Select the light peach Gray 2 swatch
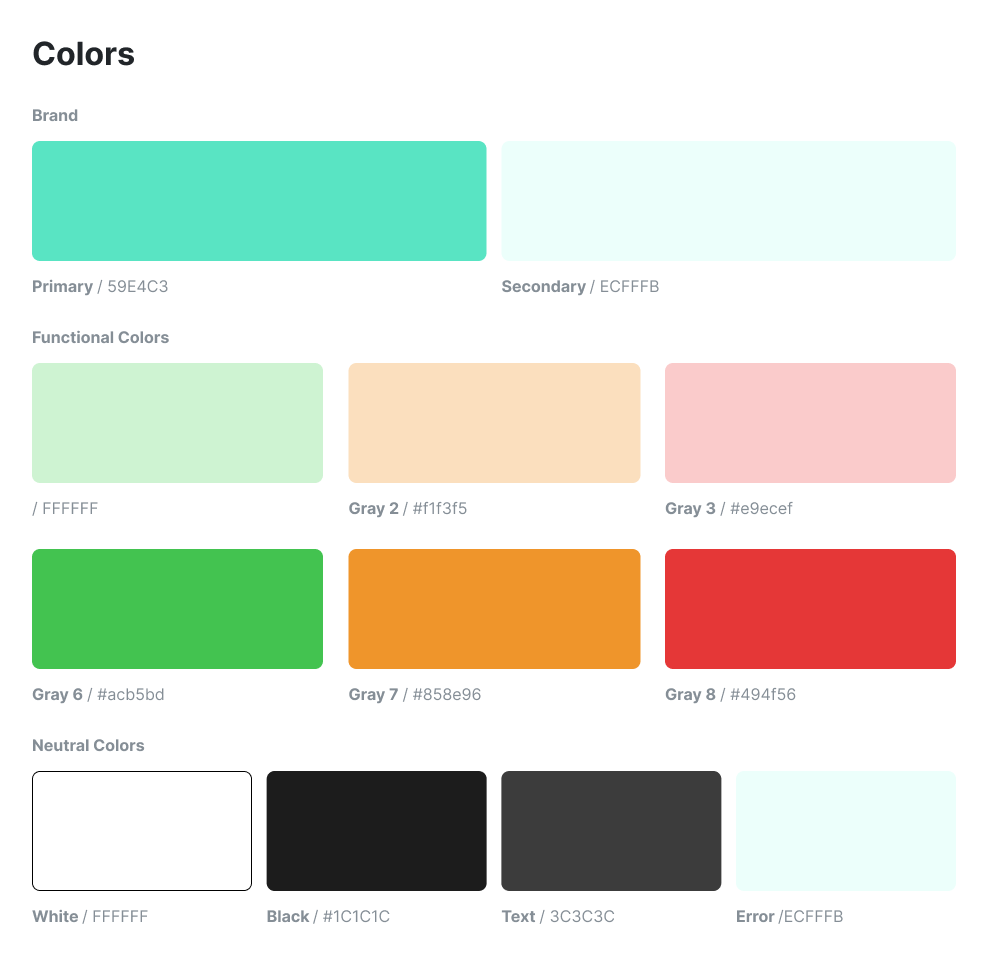The height and width of the screenshot is (959, 988). pyautogui.click(x=494, y=423)
